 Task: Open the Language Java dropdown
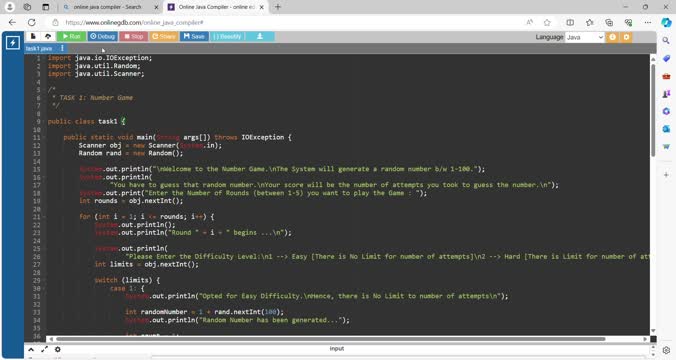point(585,37)
